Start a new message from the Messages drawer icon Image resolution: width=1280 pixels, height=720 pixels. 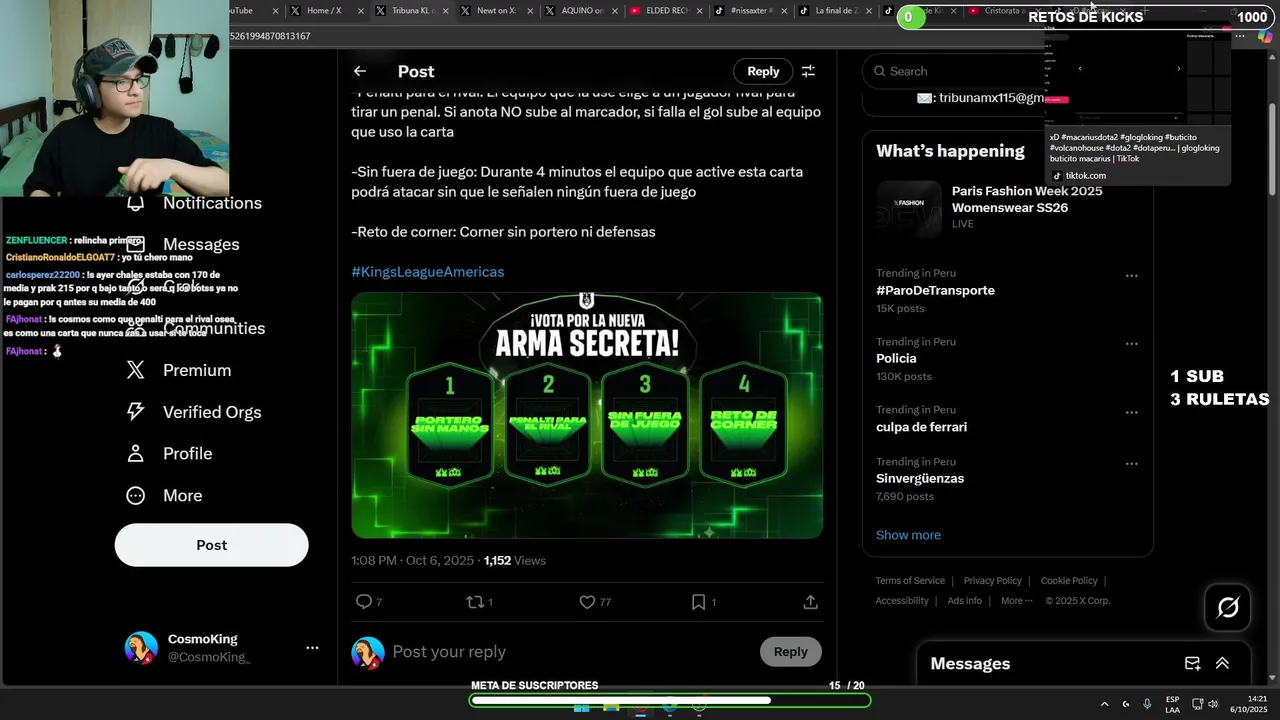1192,663
